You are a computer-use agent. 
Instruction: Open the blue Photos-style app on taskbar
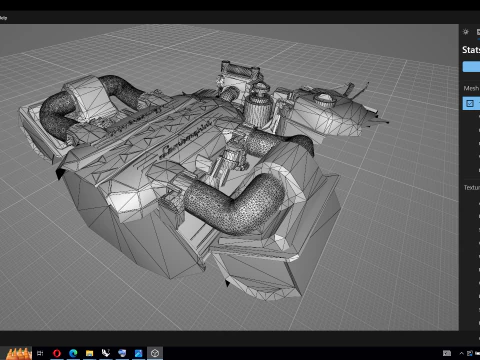click(138, 353)
